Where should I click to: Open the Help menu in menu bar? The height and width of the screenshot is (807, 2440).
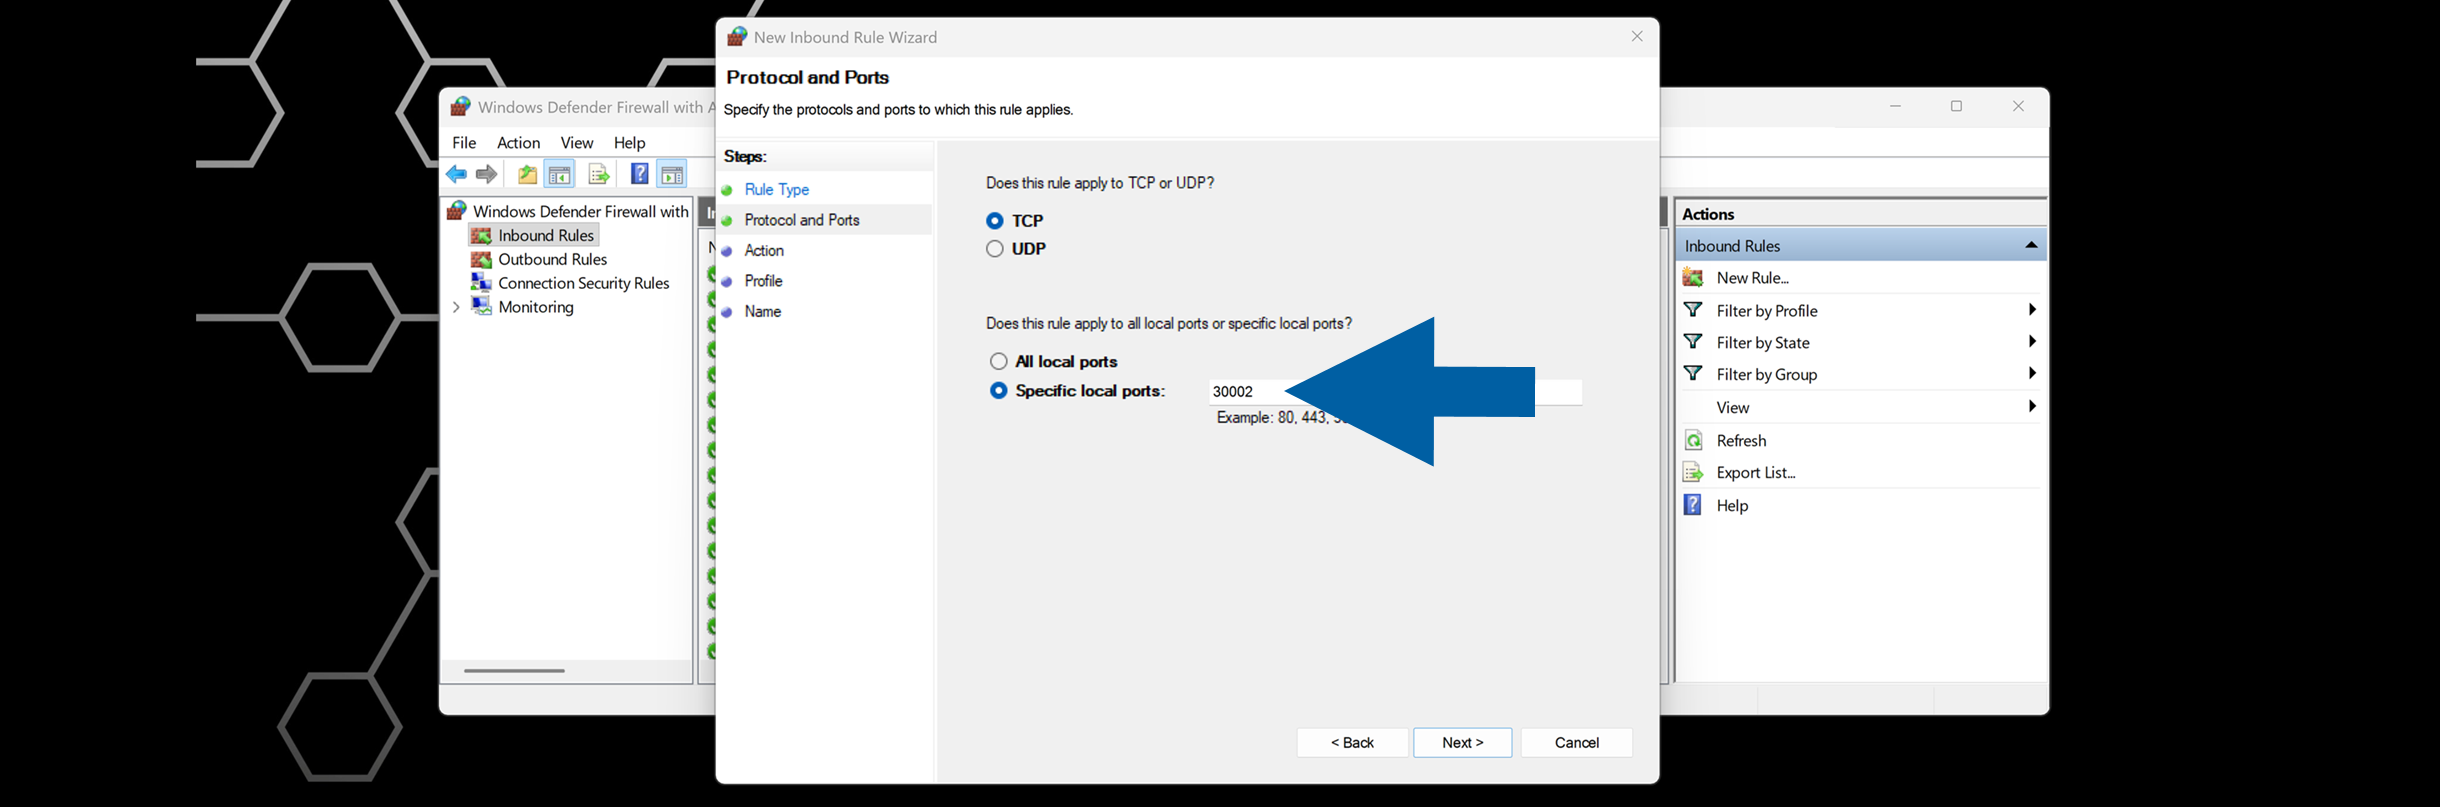629,142
